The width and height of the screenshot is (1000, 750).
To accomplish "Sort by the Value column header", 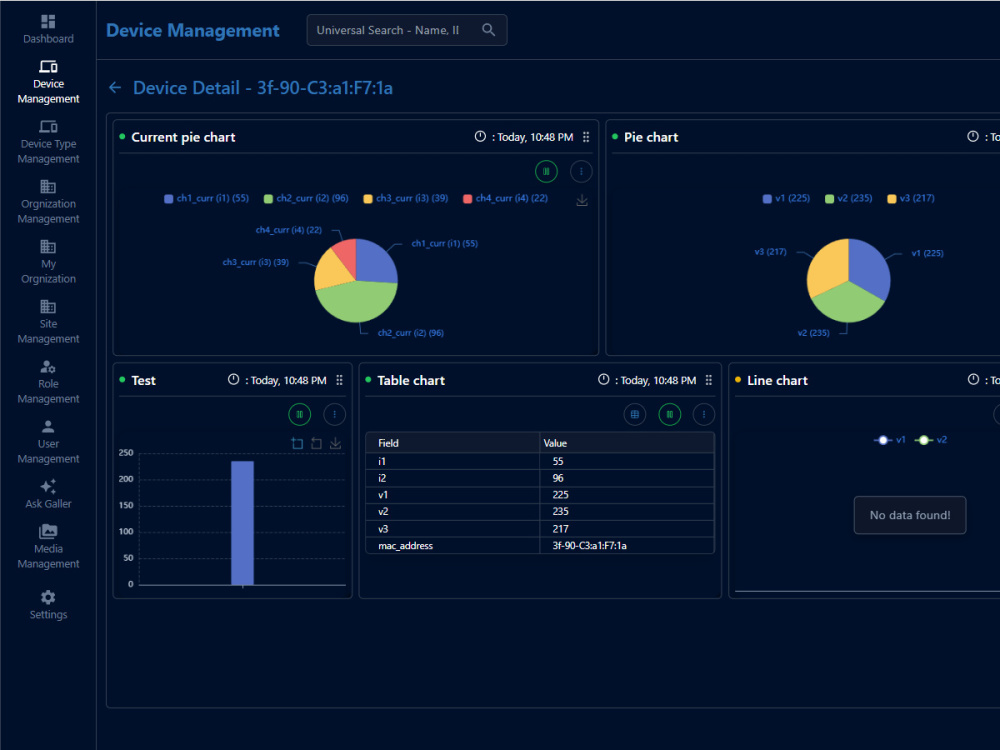I will 627,443.
